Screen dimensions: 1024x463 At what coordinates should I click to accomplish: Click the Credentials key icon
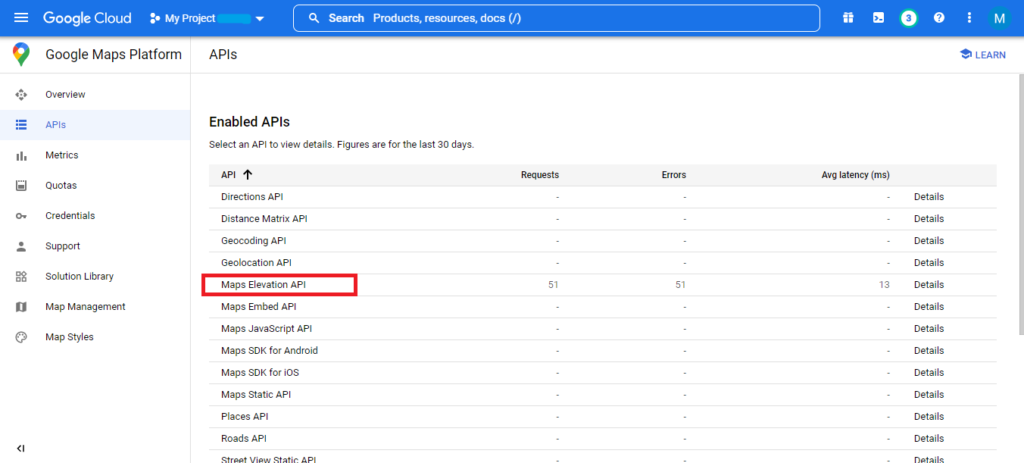(21, 216)
